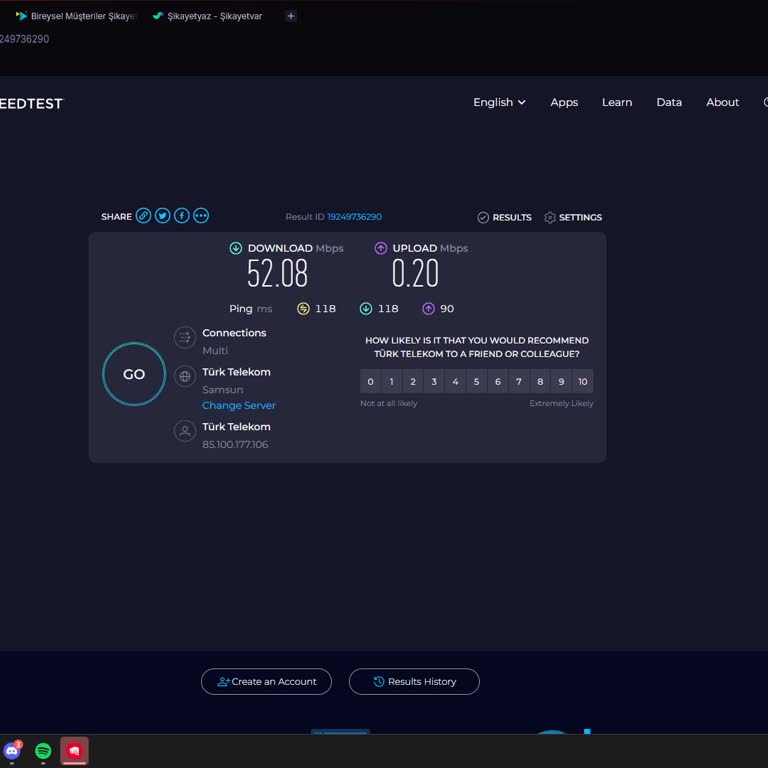
Task: Open the About menu
Action: click(x=722, y=102)
